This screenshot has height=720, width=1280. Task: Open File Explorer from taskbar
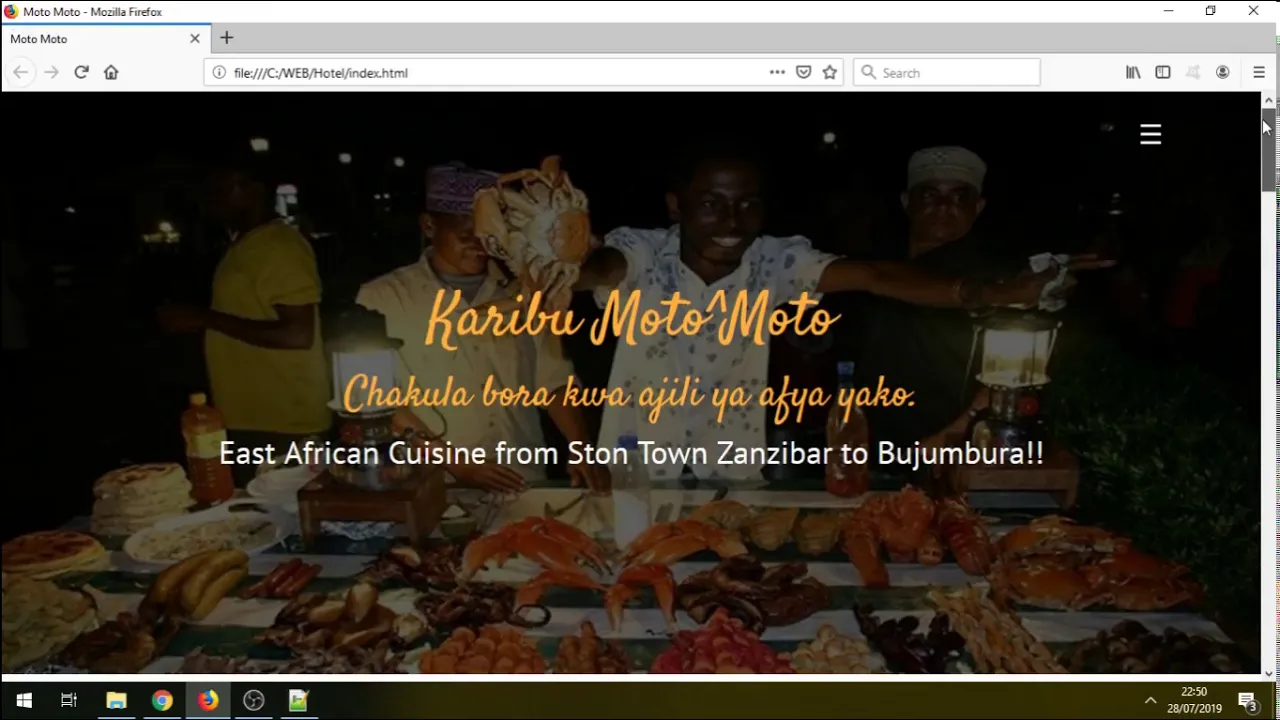click(116, 700)
